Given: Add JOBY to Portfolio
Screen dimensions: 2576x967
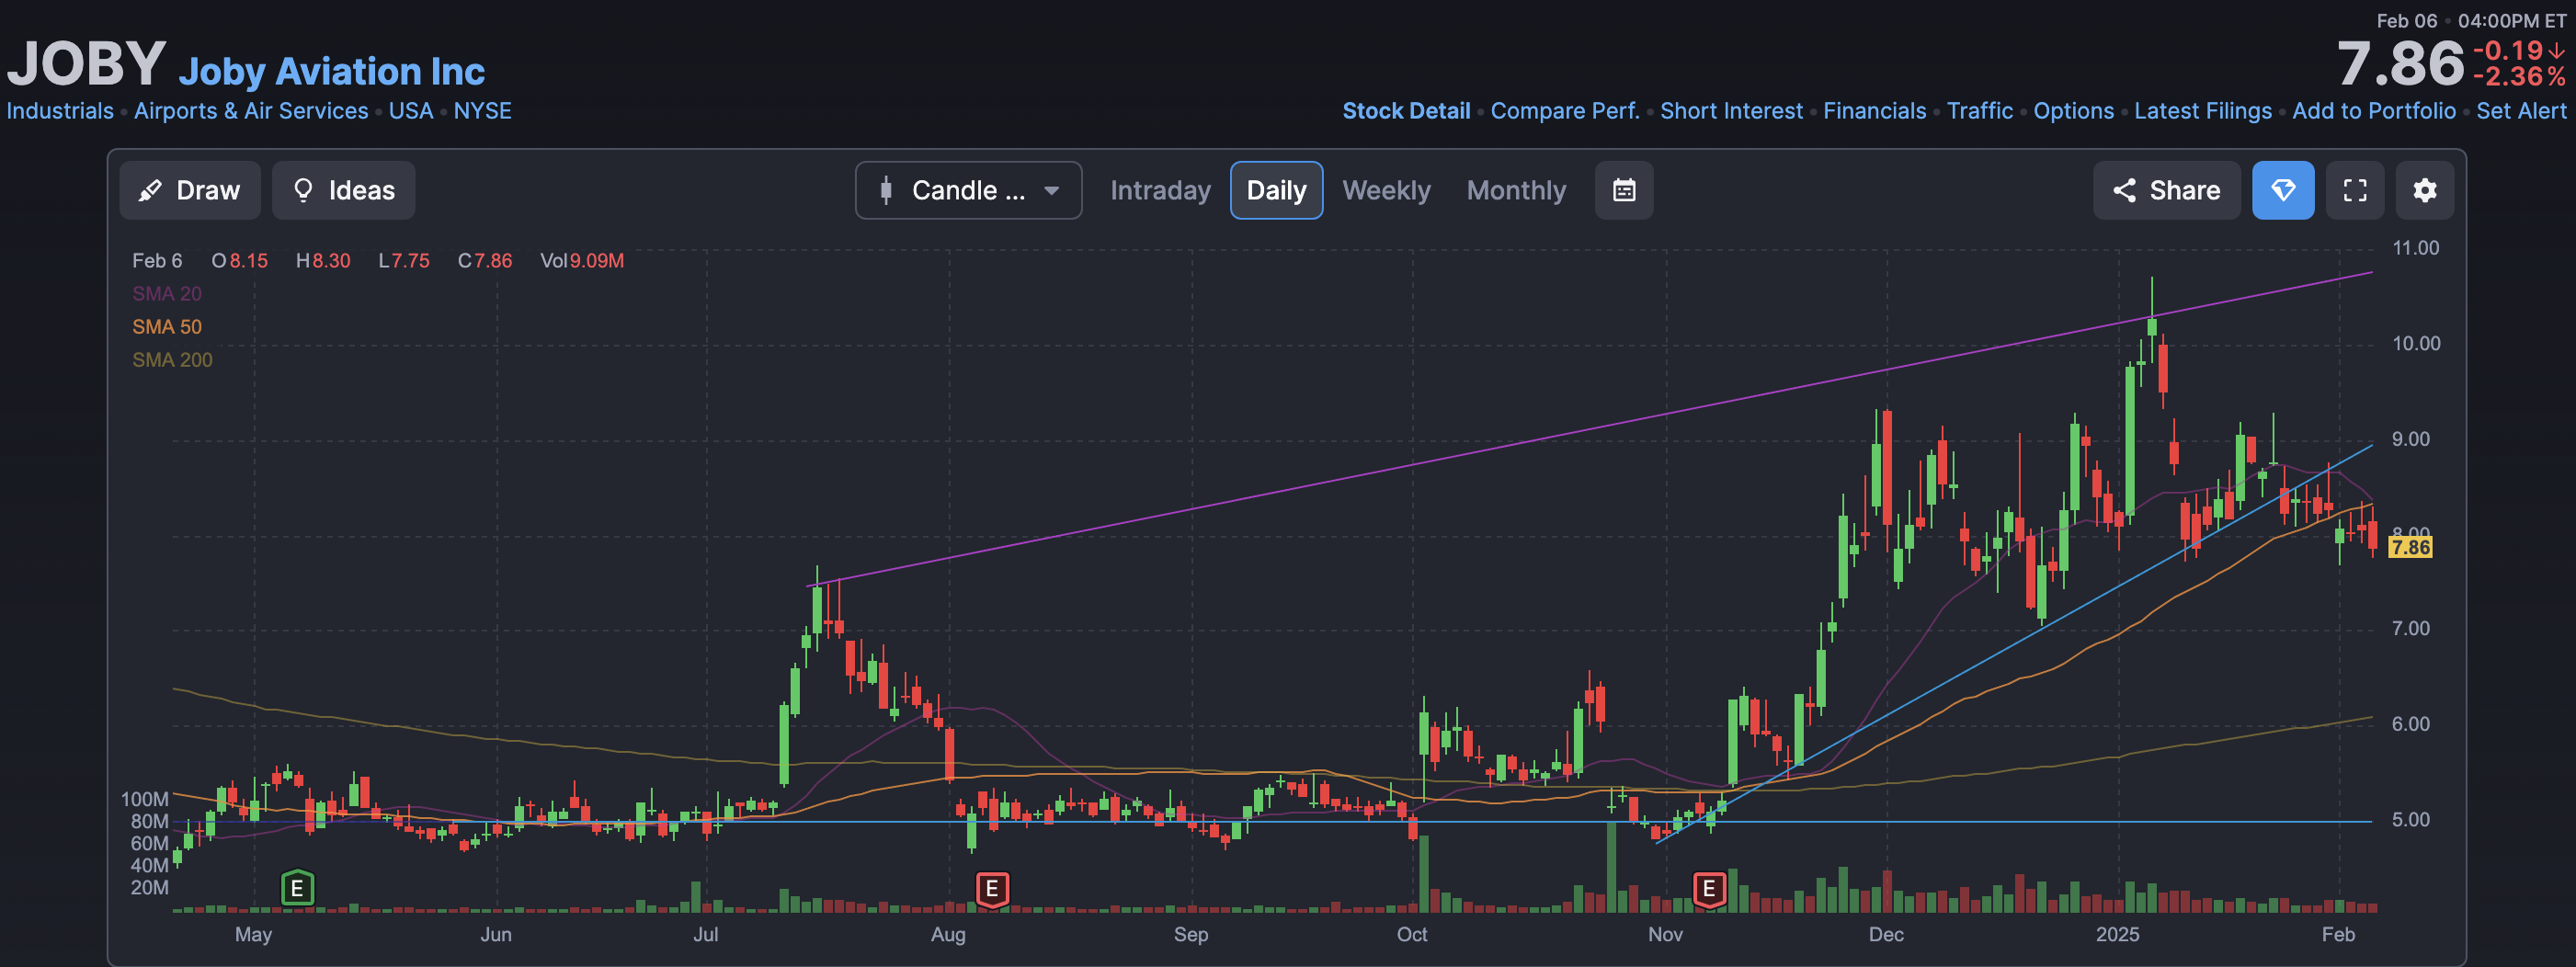Looking at the screenshot, I should point(2374,111).
